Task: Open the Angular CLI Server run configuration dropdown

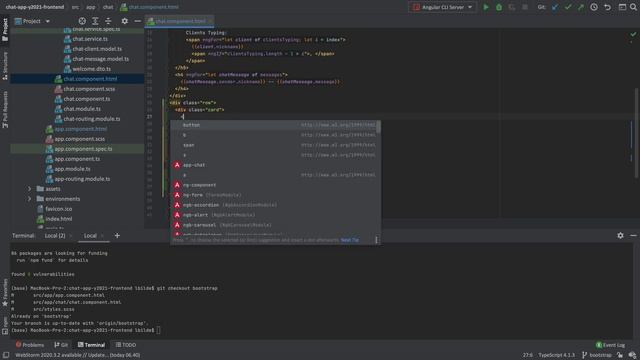Action: pos(442,7)
